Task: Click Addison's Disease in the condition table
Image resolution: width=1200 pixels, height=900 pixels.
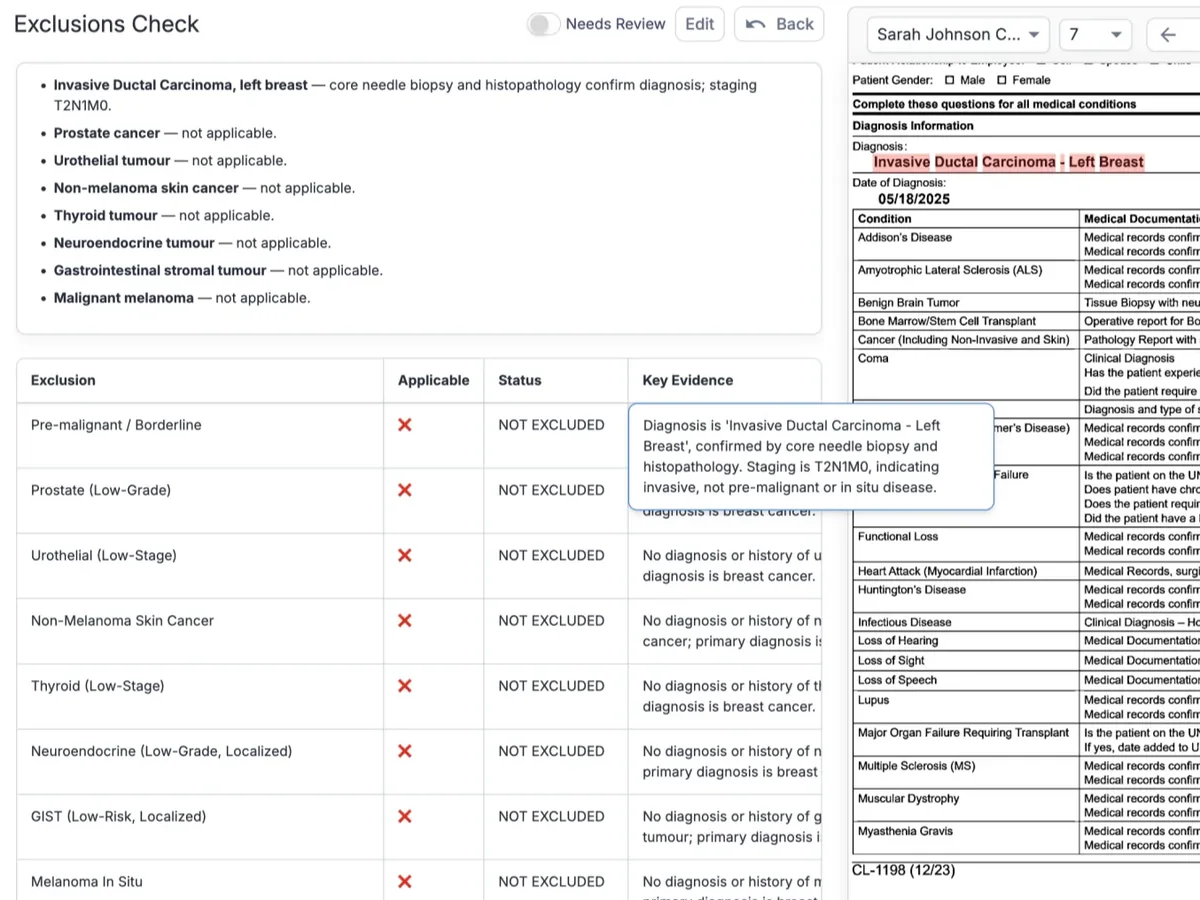Action: [x=905, y=238]
